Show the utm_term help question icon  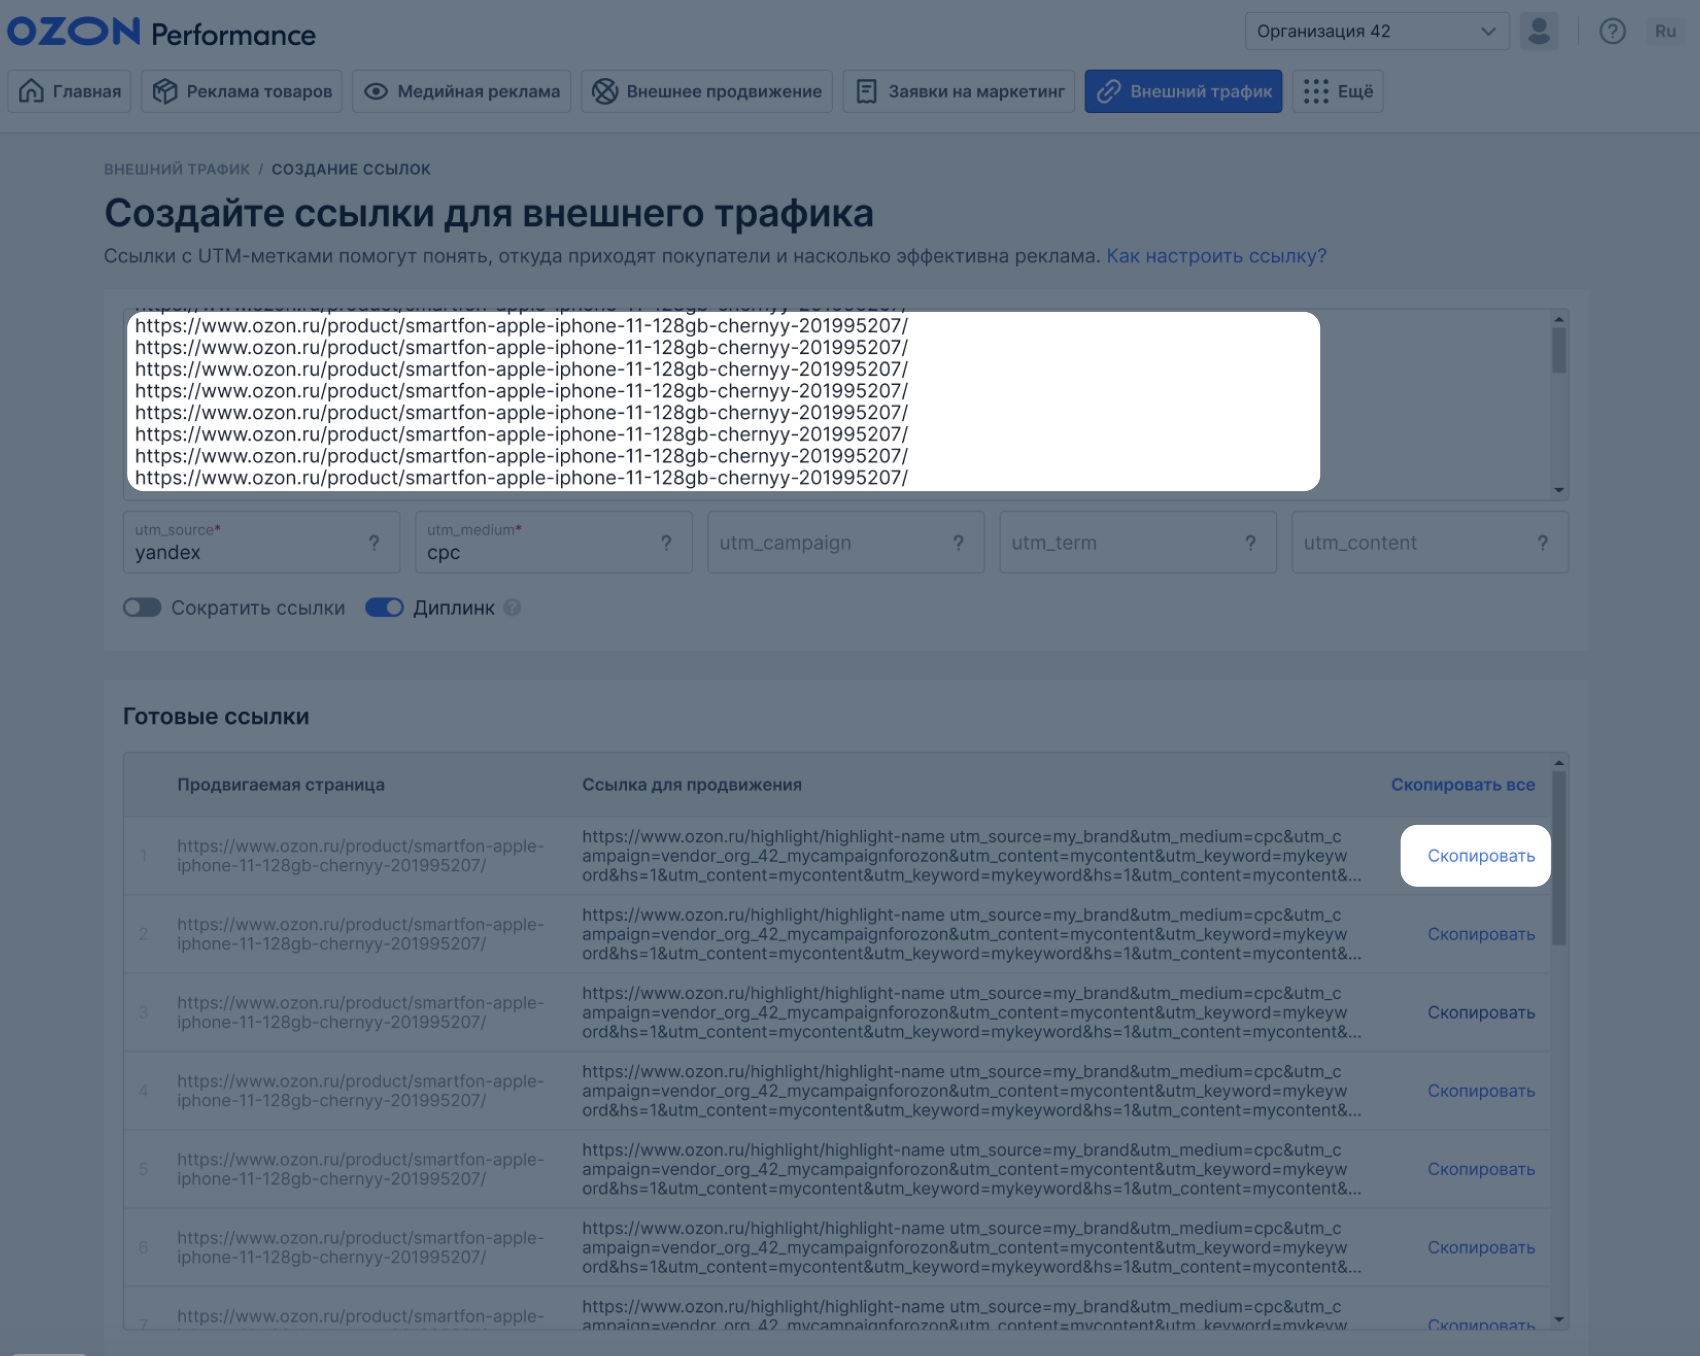click(x=1250, y=543)
